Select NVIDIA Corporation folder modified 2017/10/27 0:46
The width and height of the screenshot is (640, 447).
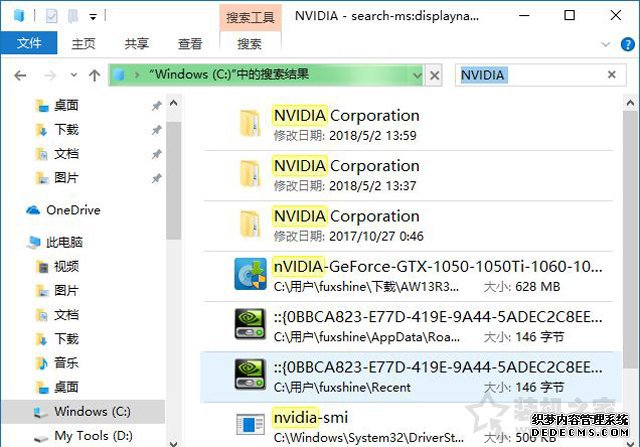(408, 225)
